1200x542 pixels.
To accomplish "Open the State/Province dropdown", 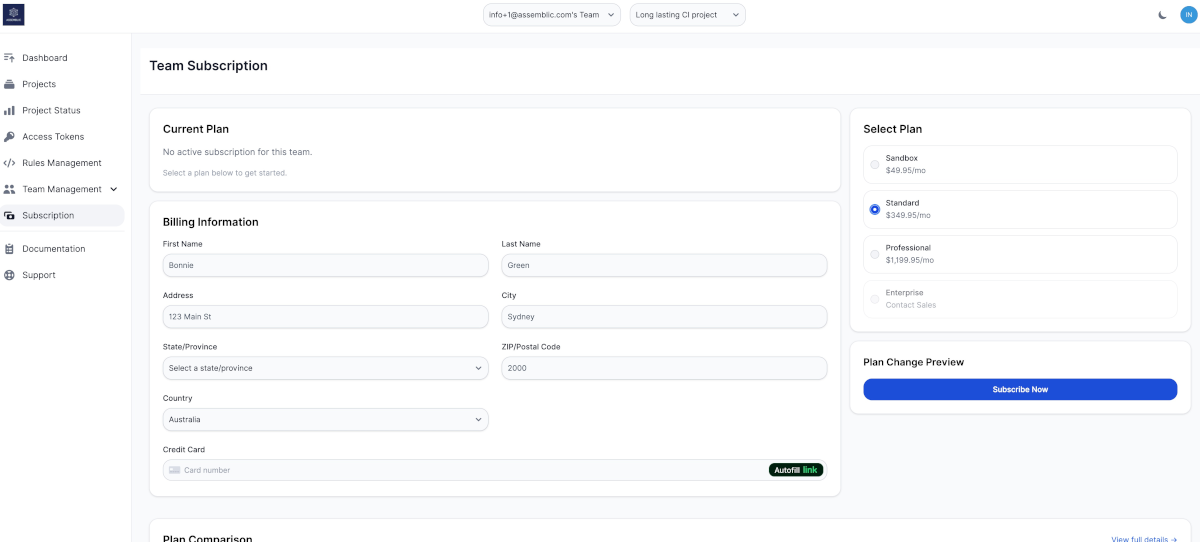I will pyautogui.click(x=326, y=368).
